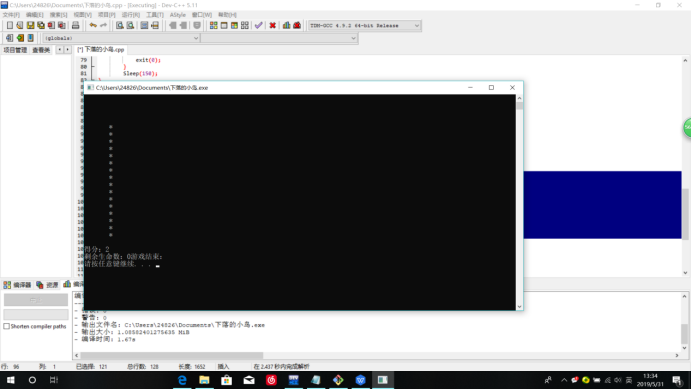Open the 文件[F] menu

pyautogui.click(x=11, y=15)
